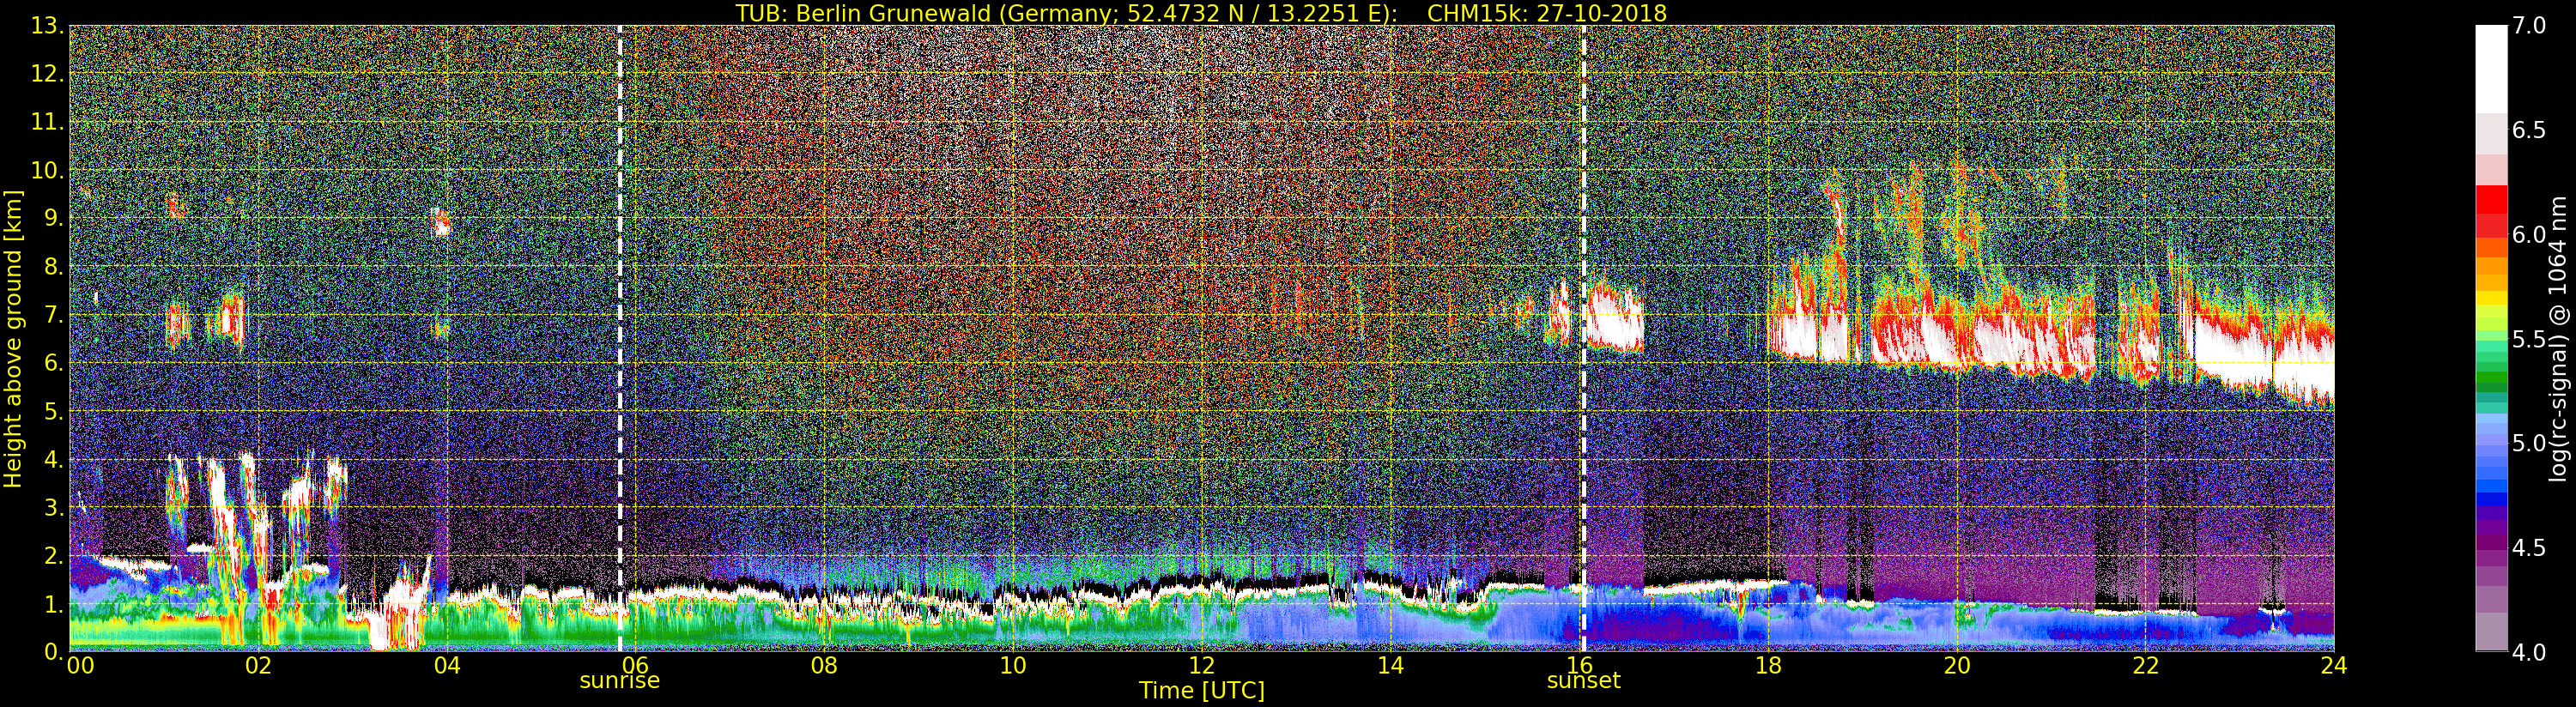The image size is (2576, 707).
Task: Select the 'sunrise' label below the time axis
Action: (x=620, y=681)
